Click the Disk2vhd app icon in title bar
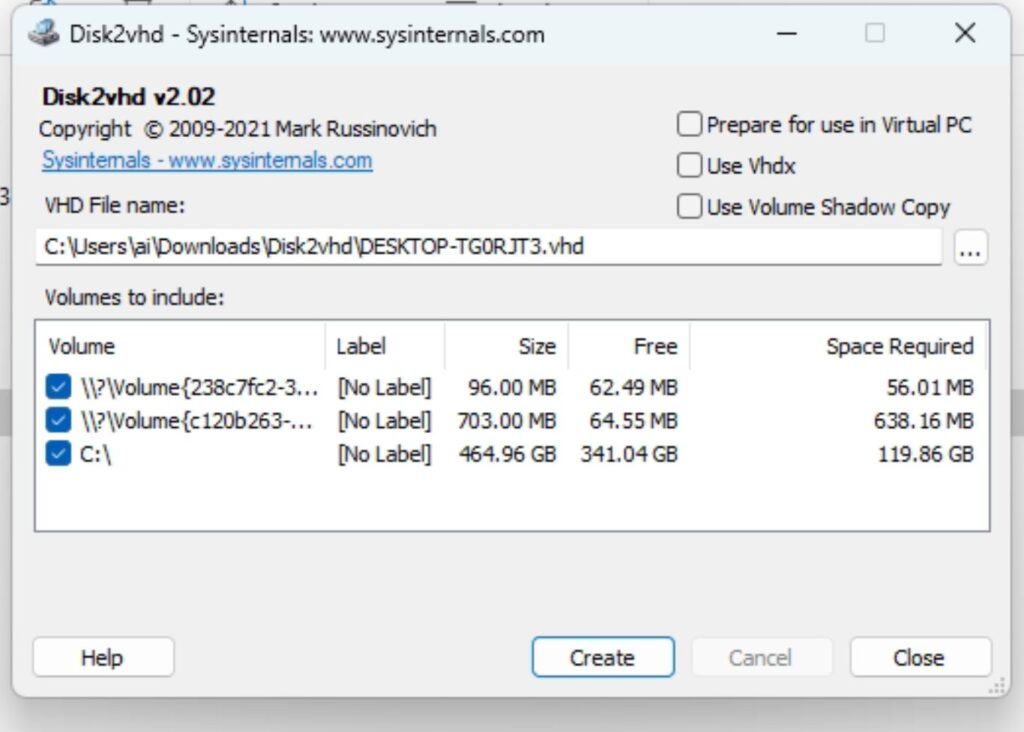 coord(44,33)
